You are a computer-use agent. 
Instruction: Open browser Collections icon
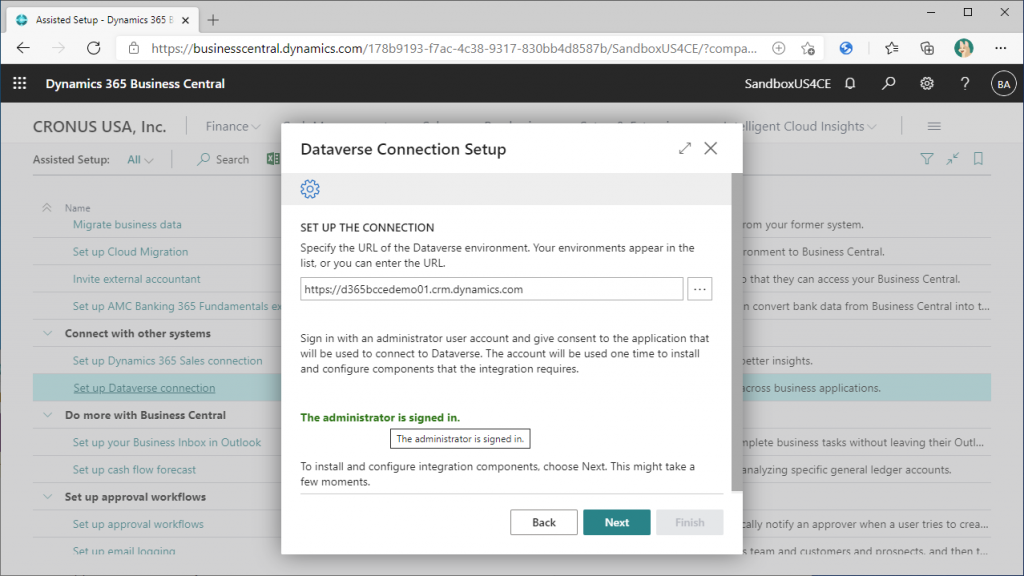click(927, 48)
